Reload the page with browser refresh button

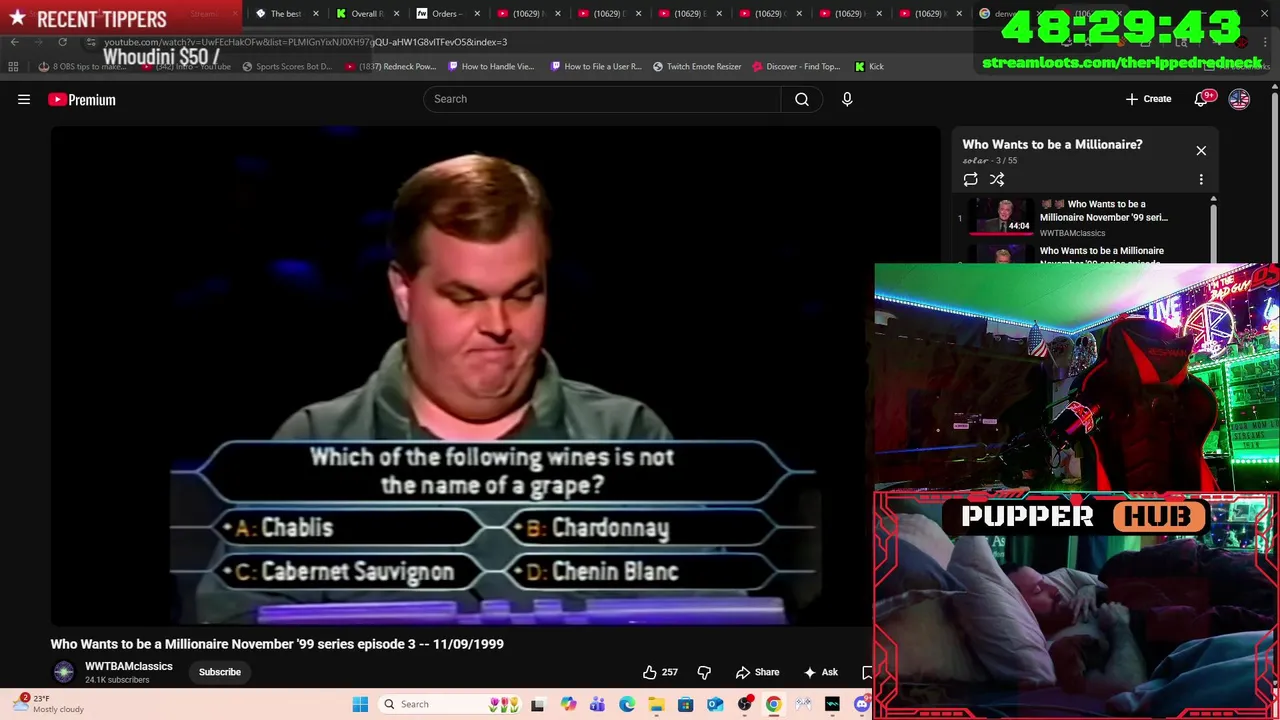[62, 42]
